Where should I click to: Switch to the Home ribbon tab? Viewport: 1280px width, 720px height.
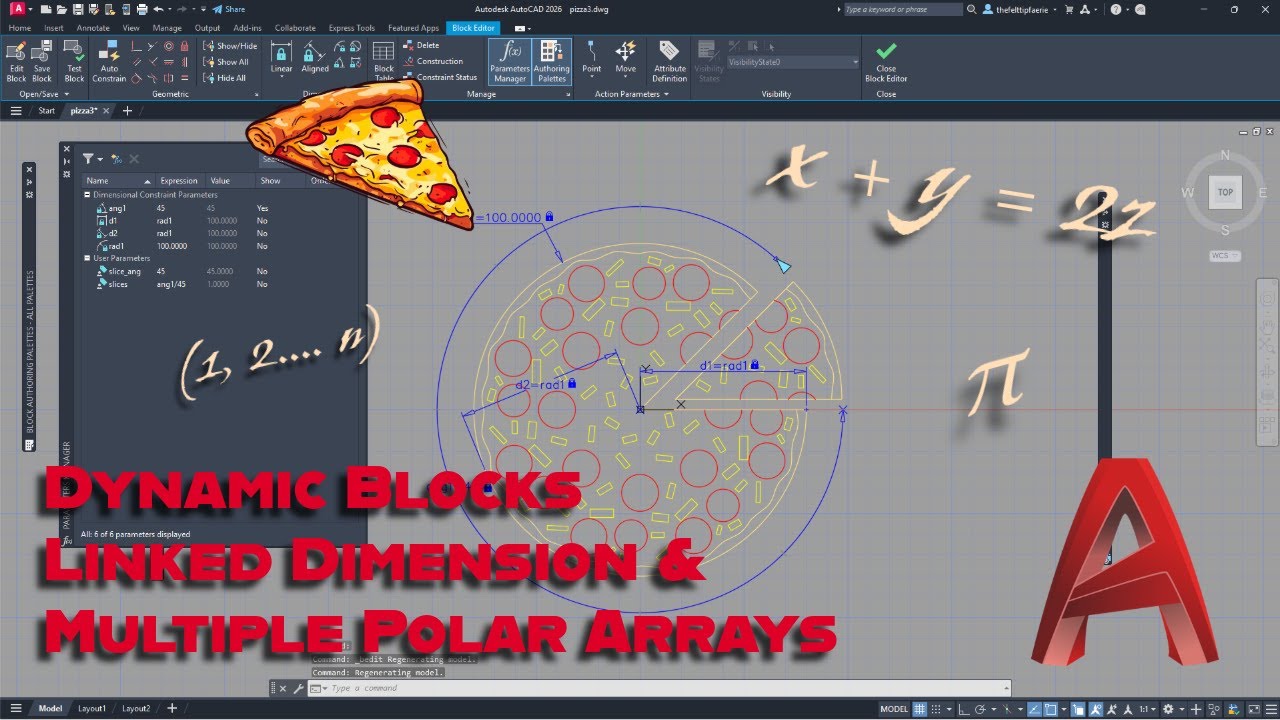19,28
